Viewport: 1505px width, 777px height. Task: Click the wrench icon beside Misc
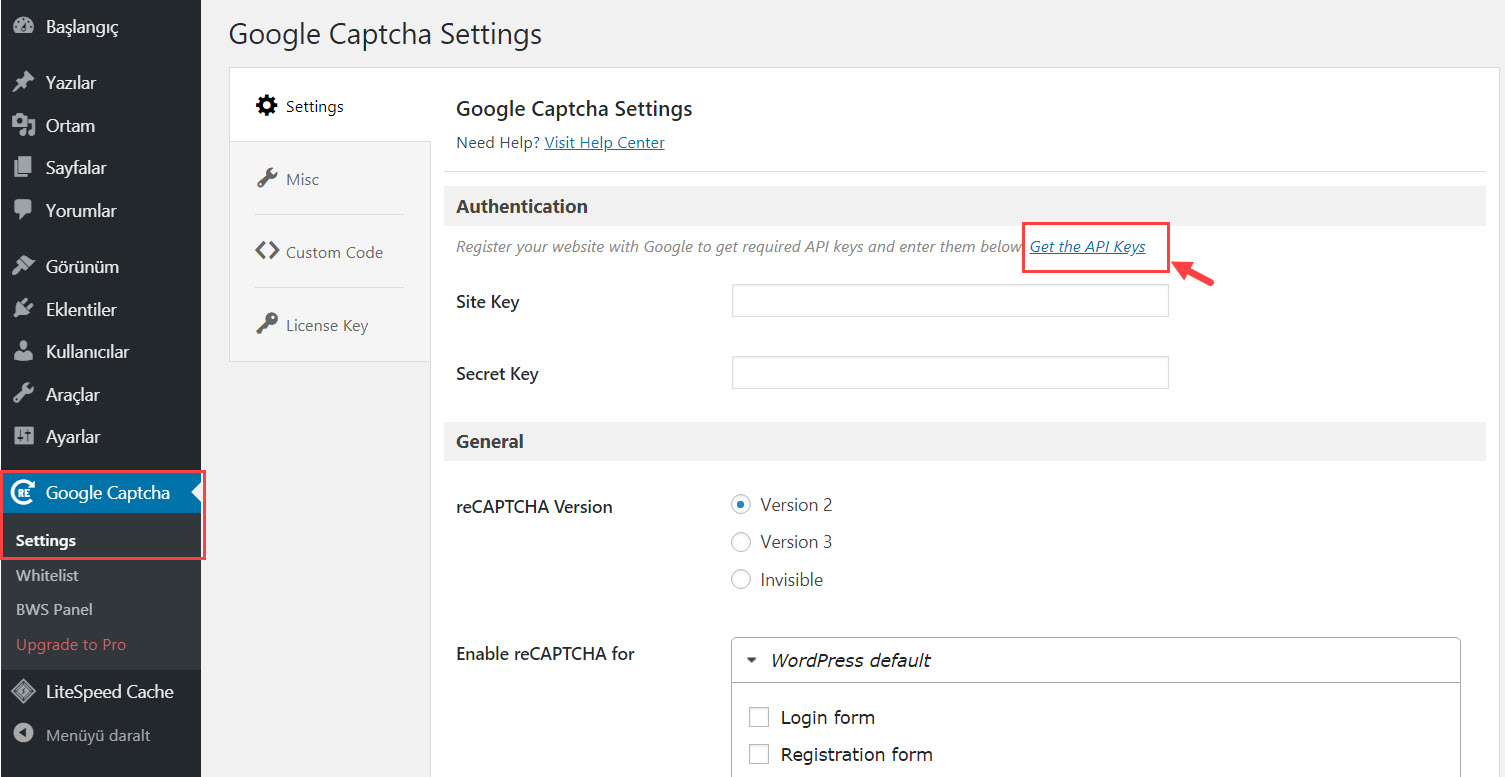[x=266, y=178]
